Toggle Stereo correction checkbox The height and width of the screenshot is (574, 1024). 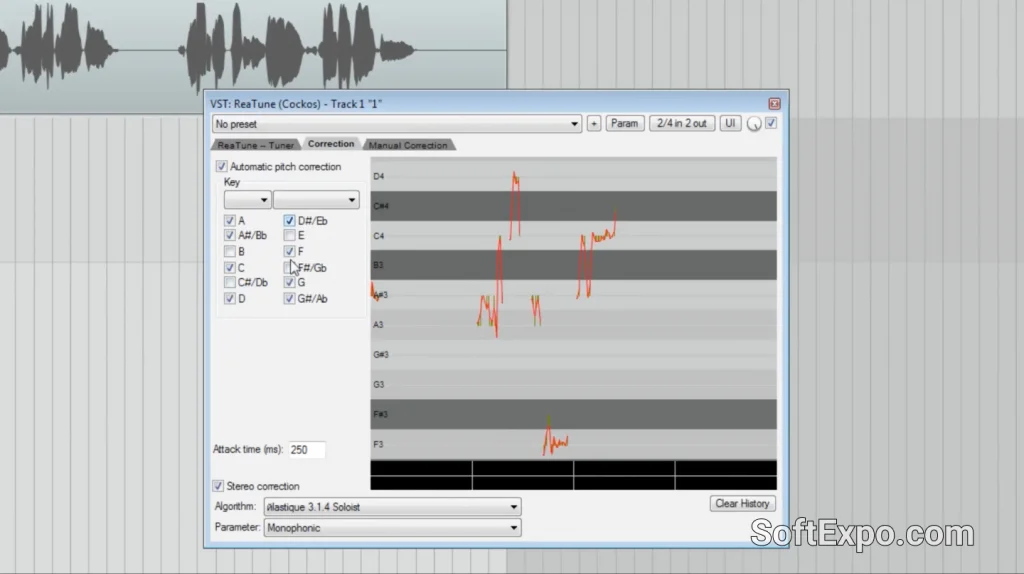219,486
